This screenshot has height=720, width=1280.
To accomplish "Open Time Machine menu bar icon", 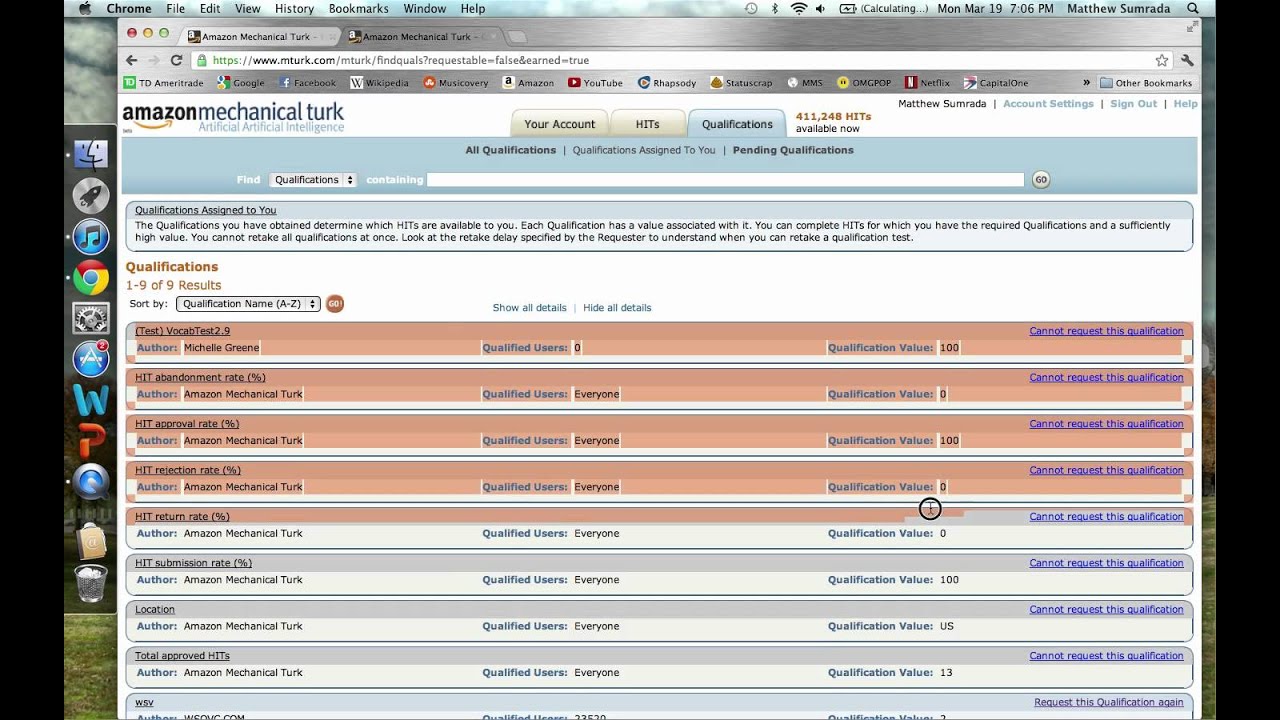I will [x=751, y=8].
